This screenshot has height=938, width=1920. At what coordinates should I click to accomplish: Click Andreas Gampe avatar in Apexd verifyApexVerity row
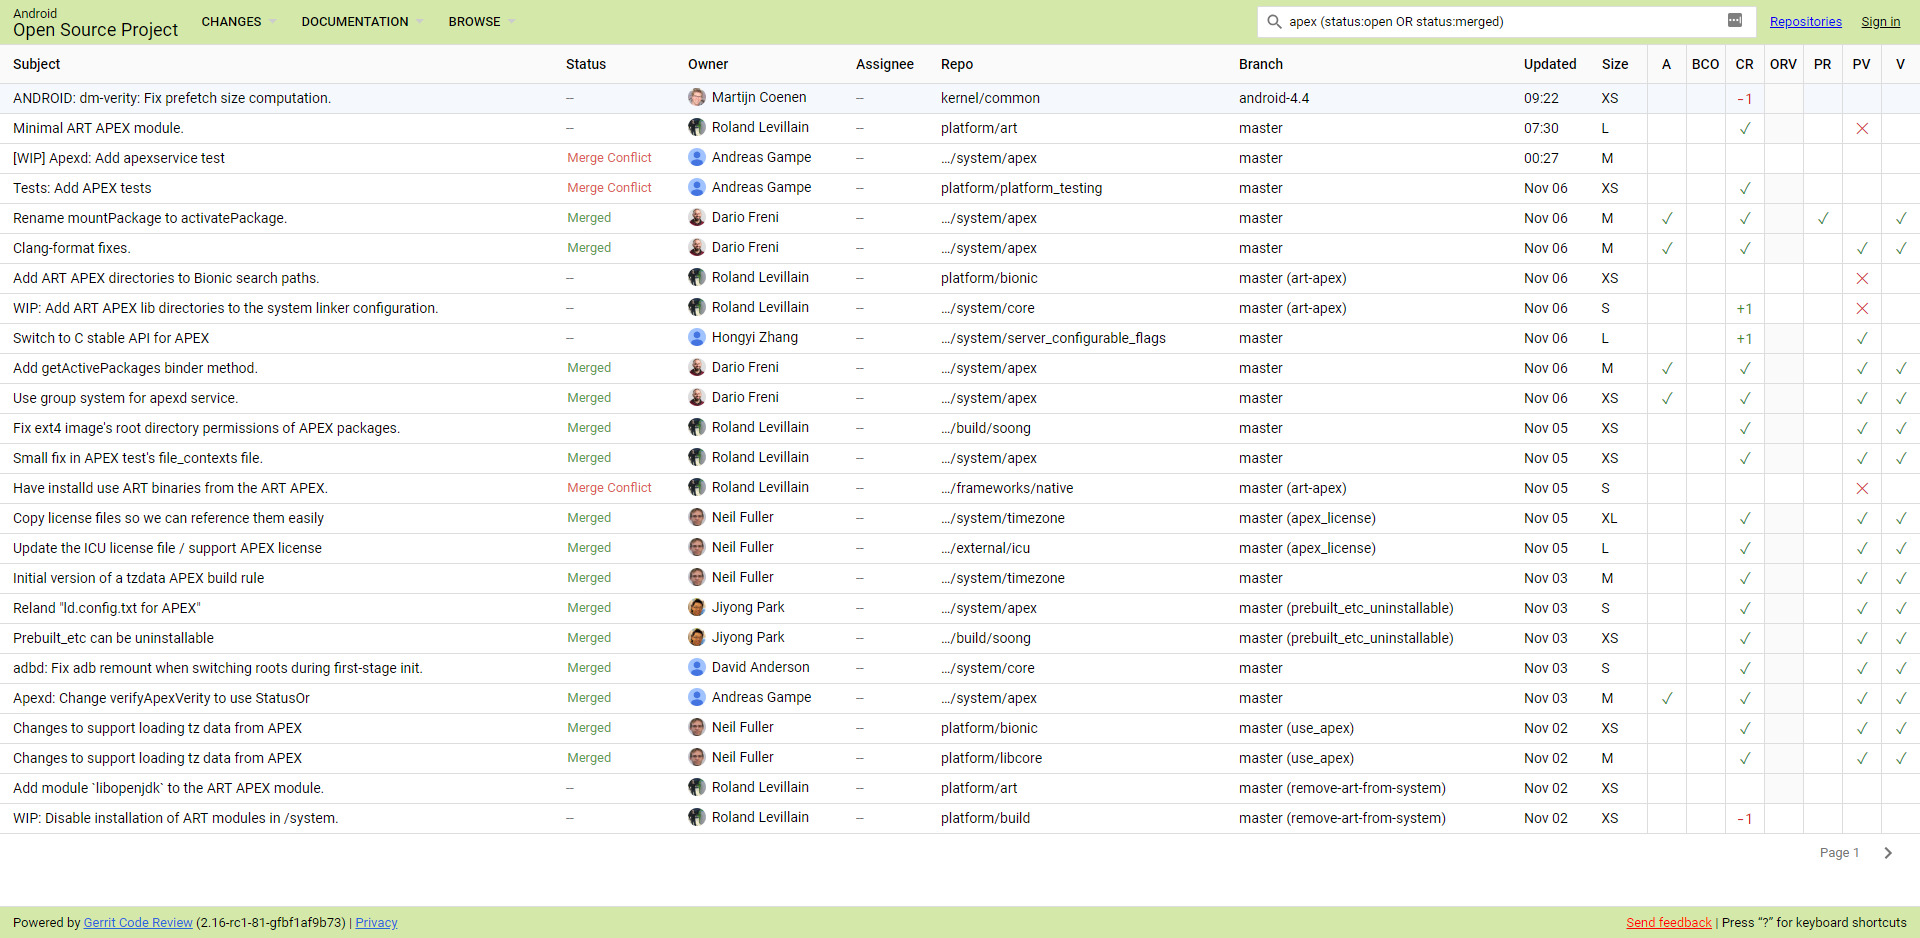pos(697,697)
